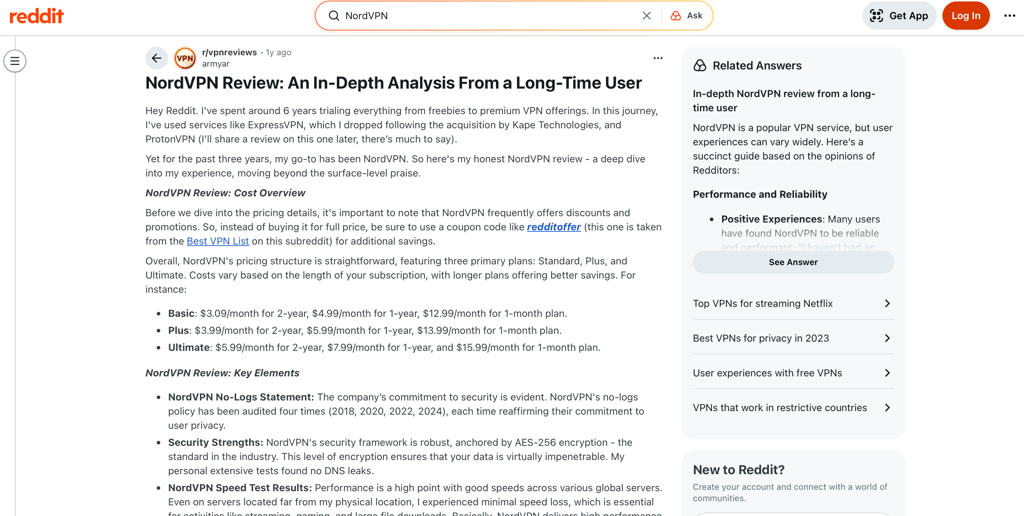1024x516 pixels.
Task: Click the Plus plan pricing bullet
Action: click(x=364, y=330)
